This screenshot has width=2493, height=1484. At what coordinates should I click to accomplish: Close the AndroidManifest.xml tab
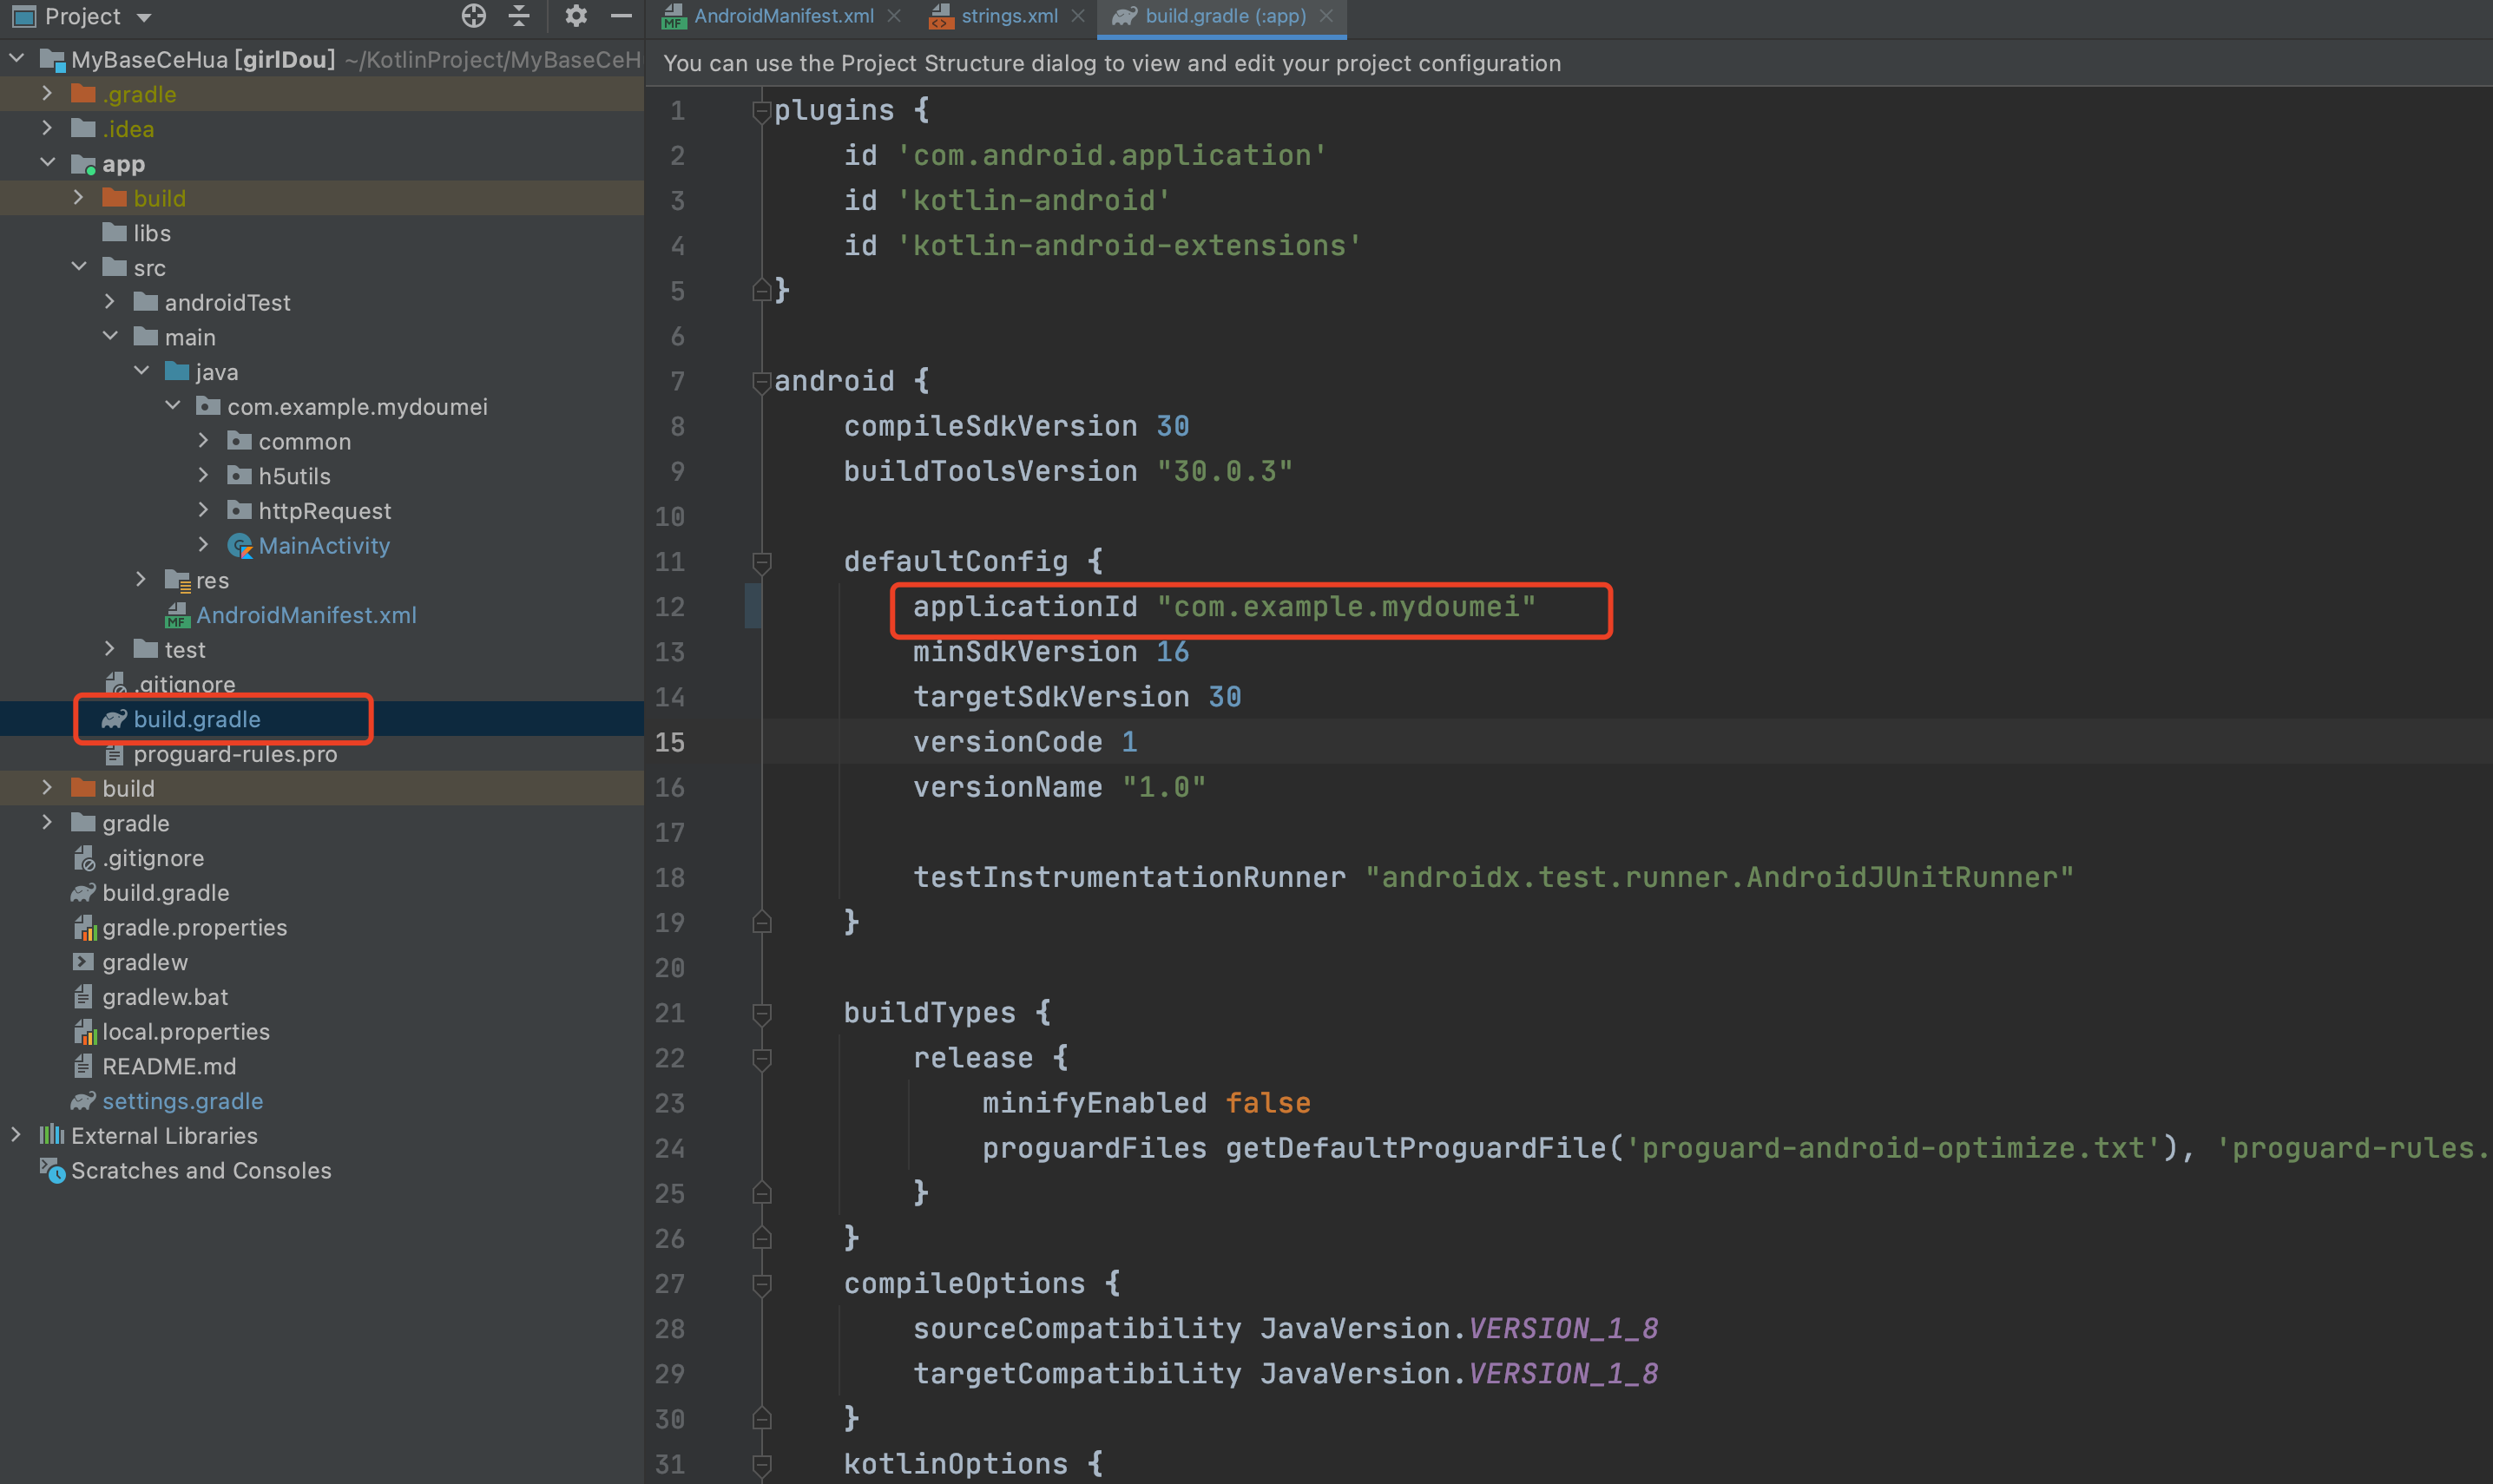(894, 16)
